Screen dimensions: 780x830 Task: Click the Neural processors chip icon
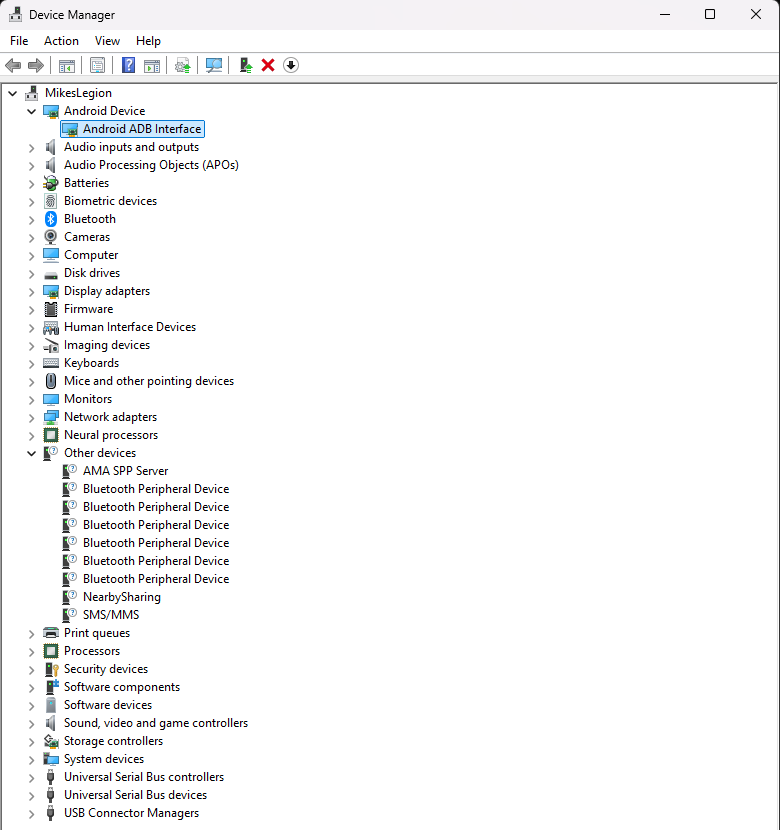pyautogui.click(x=51, y=435)
